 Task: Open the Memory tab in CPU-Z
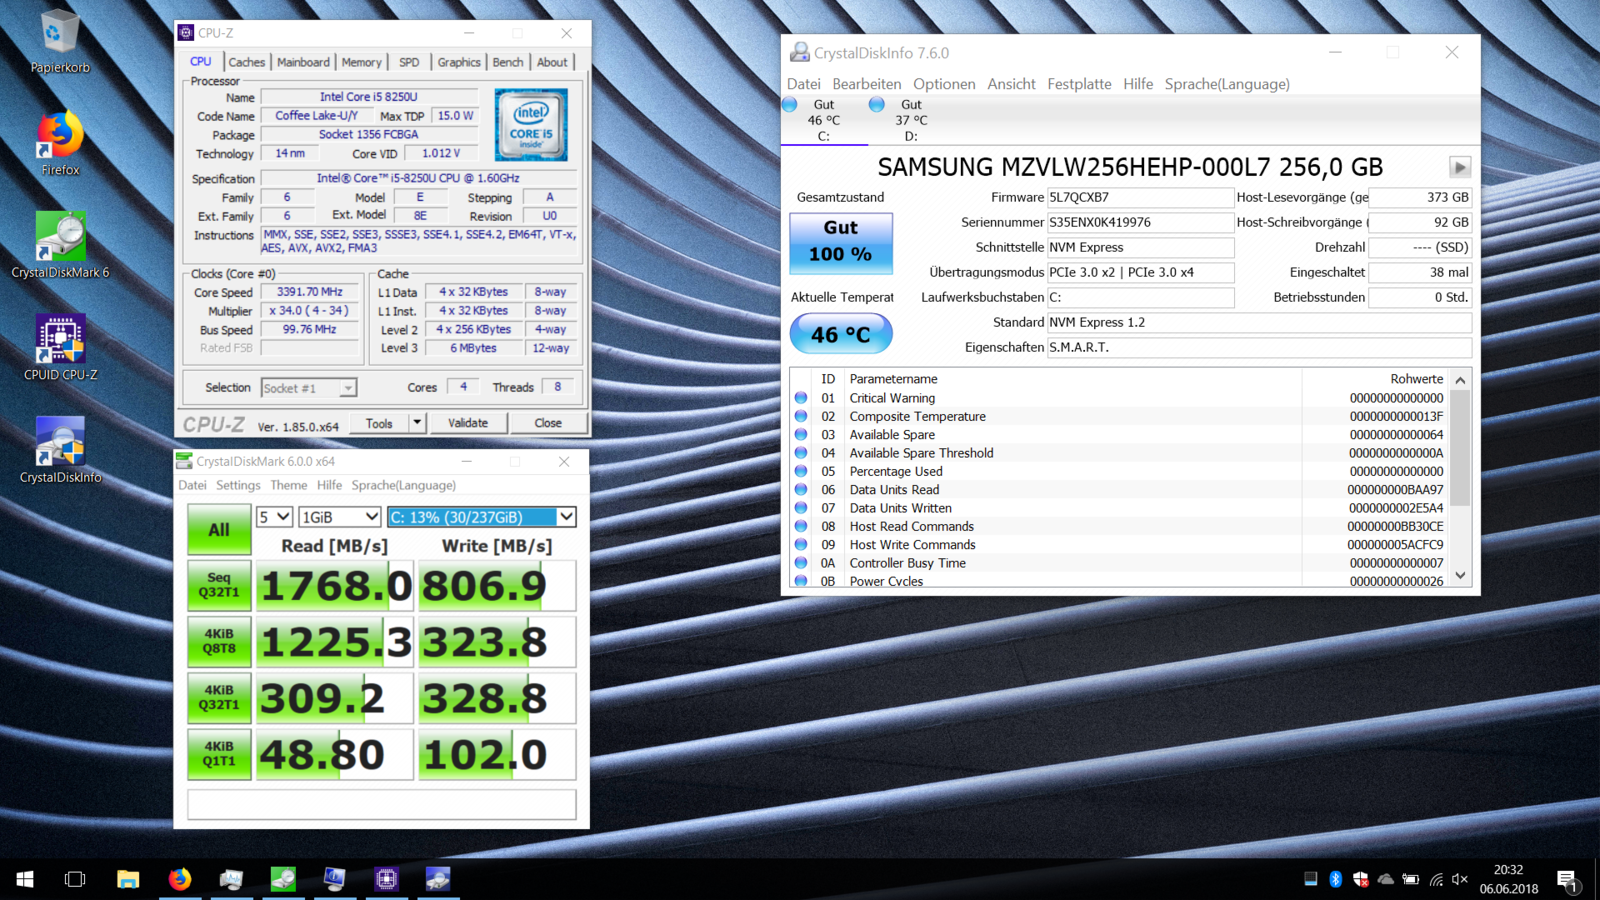tap(361, 62)
